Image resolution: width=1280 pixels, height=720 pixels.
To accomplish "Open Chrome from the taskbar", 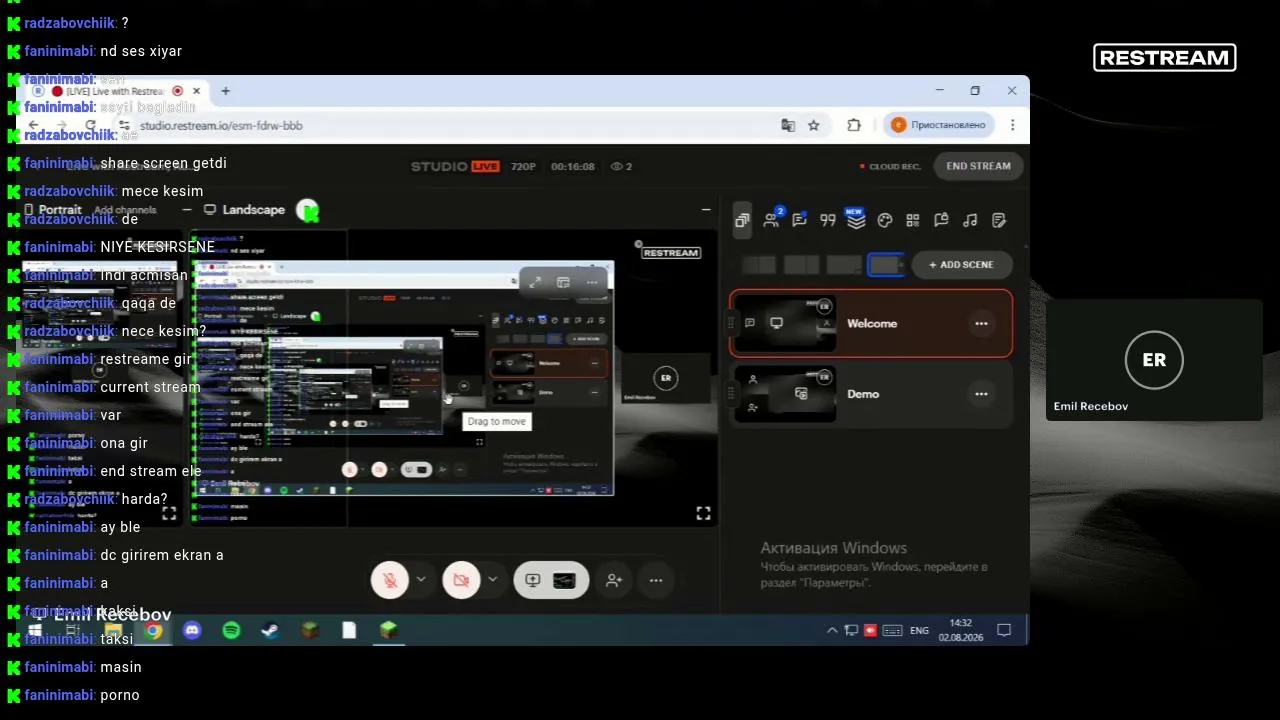I will [x=153, y=630].
